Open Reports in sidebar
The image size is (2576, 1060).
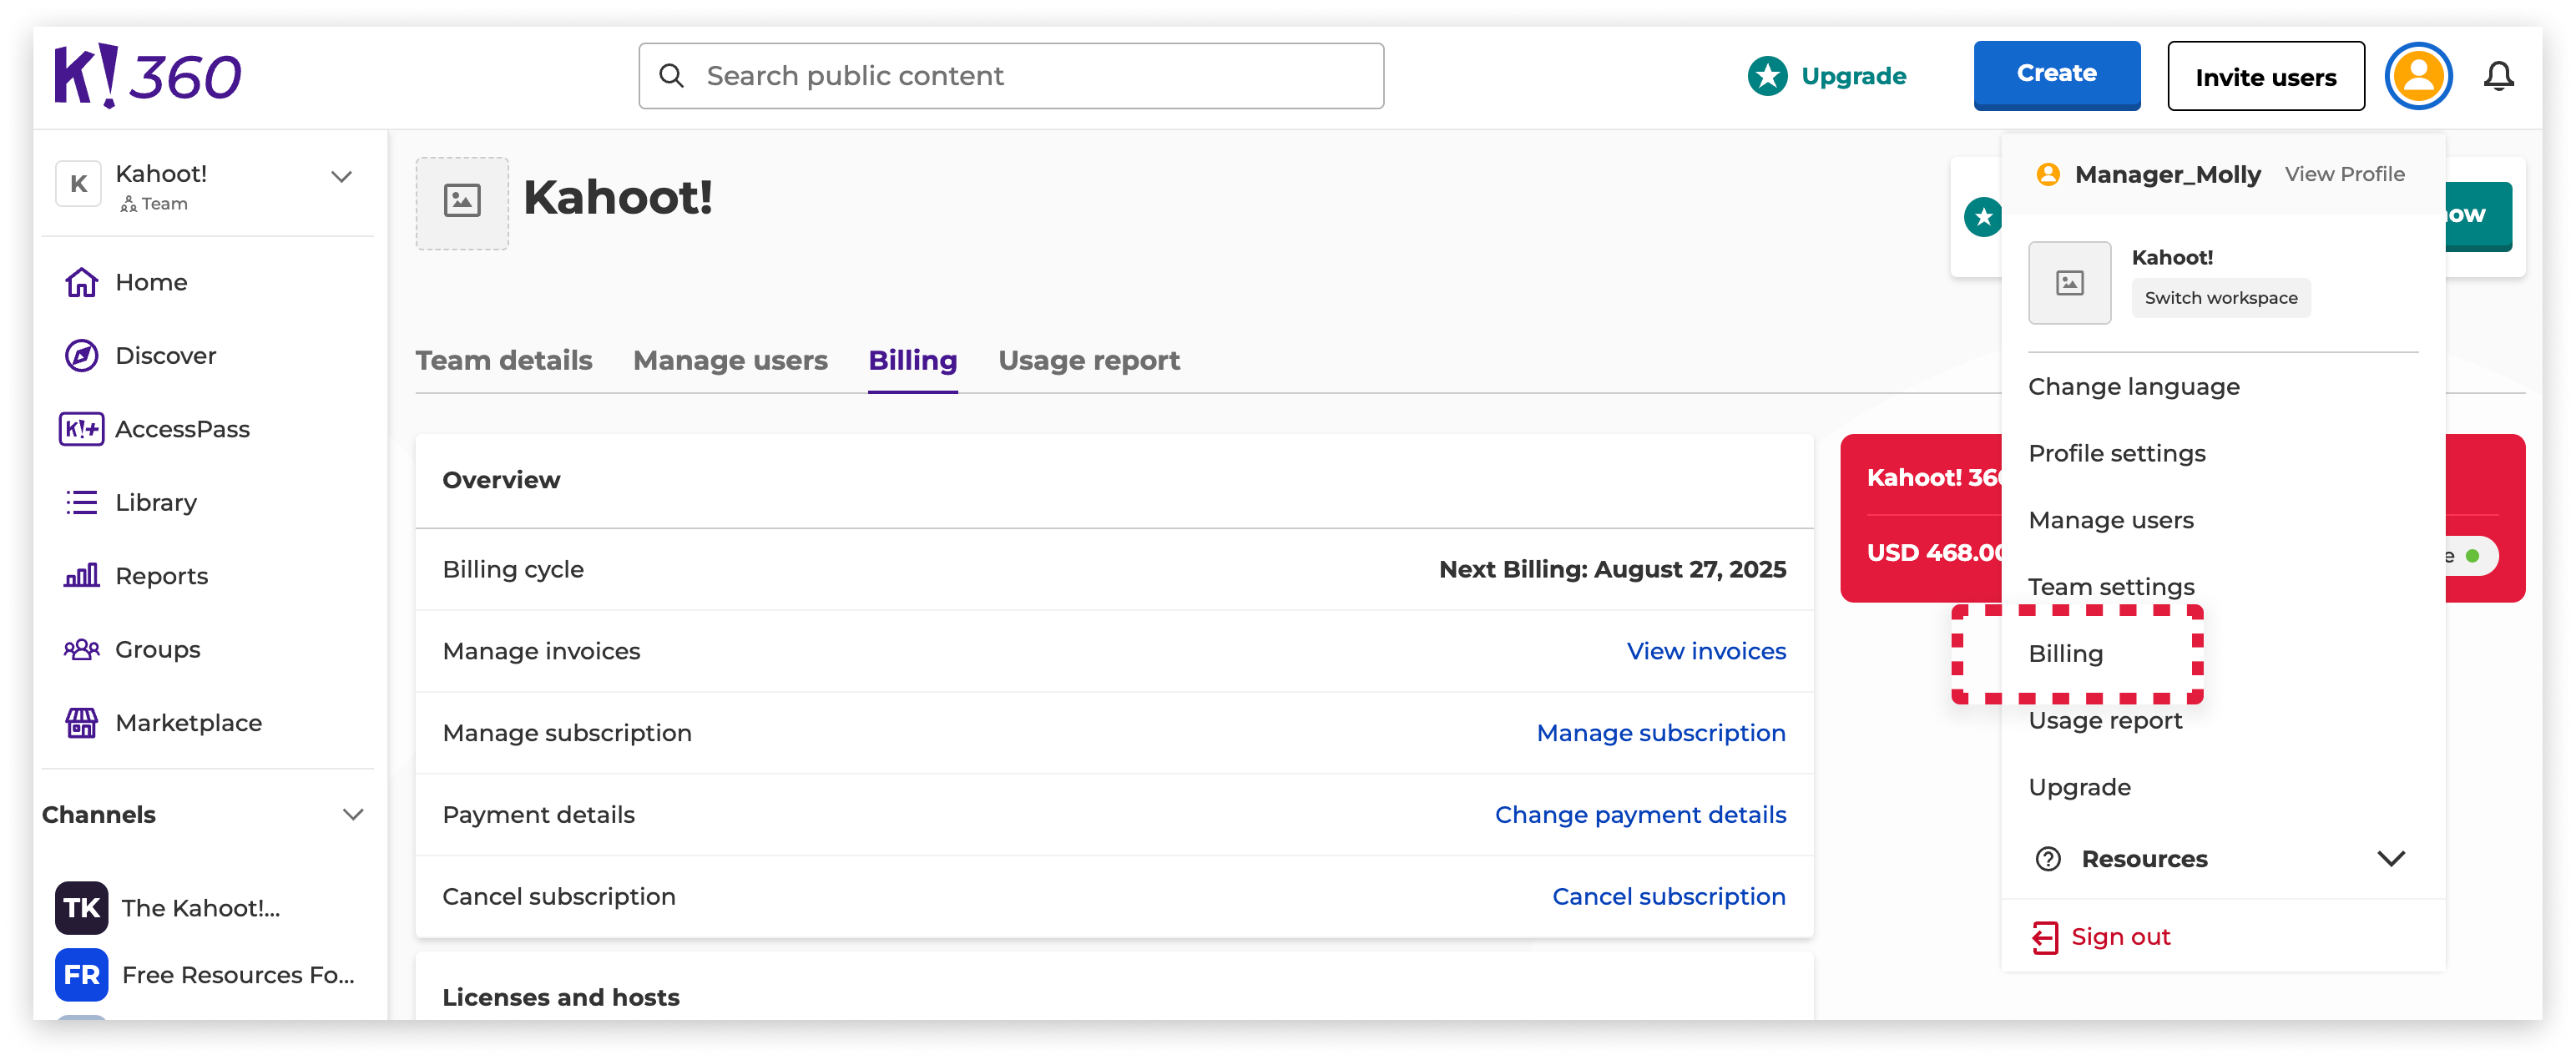(x=161, y=577)
